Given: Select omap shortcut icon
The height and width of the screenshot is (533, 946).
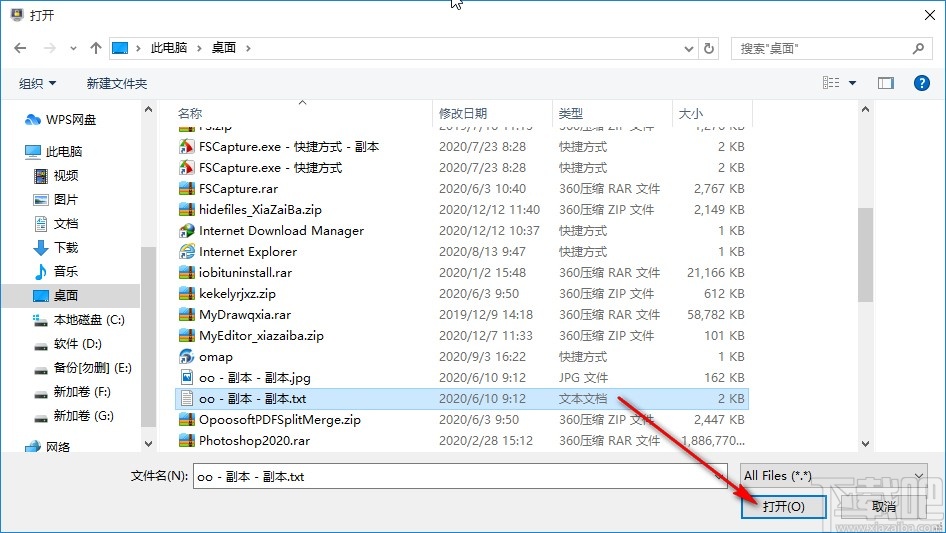Looking at the screenshot, I should click(187, 357).
